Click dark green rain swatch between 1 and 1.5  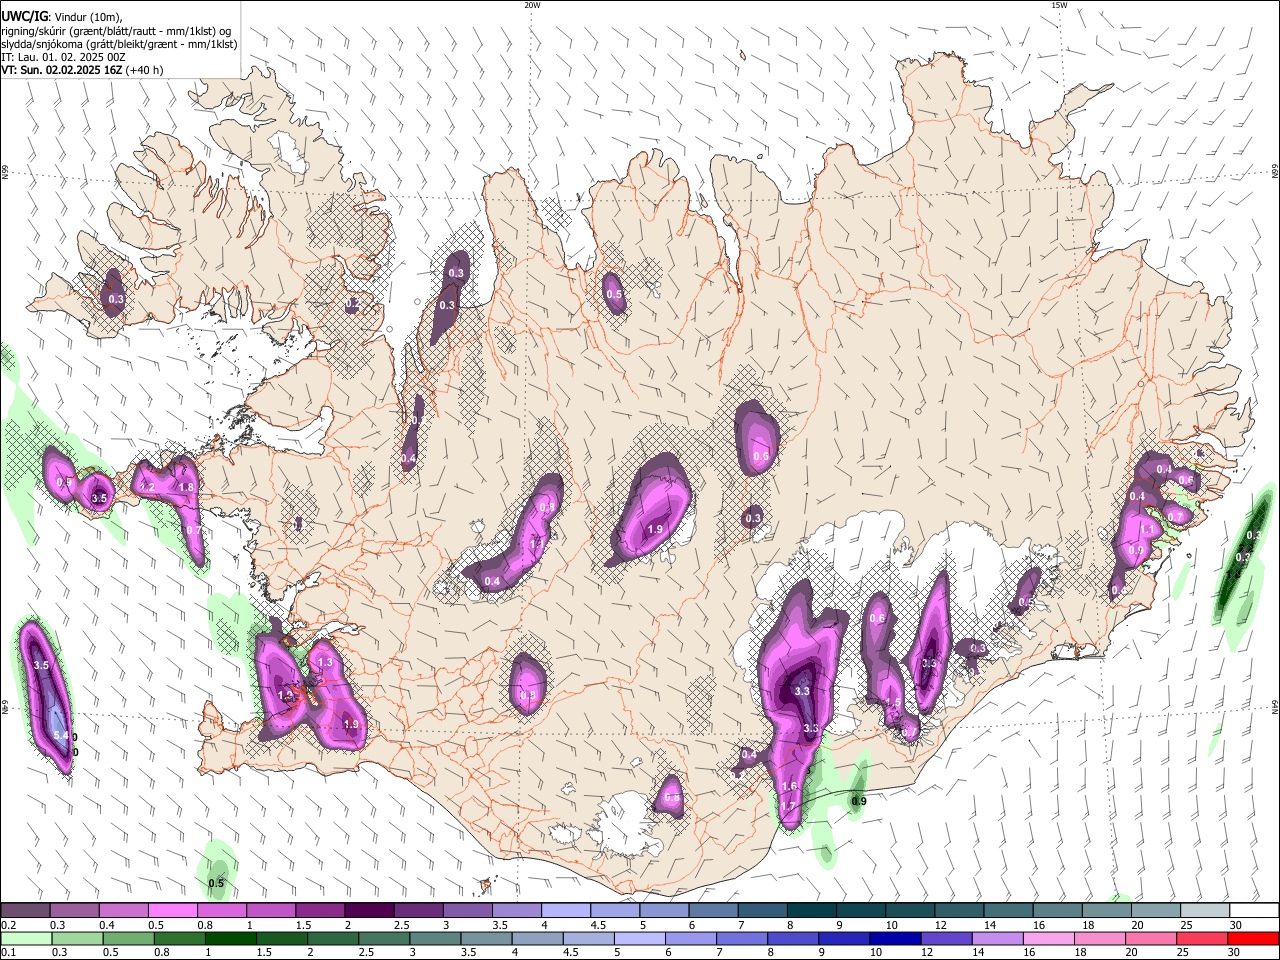tap(230, 939)
